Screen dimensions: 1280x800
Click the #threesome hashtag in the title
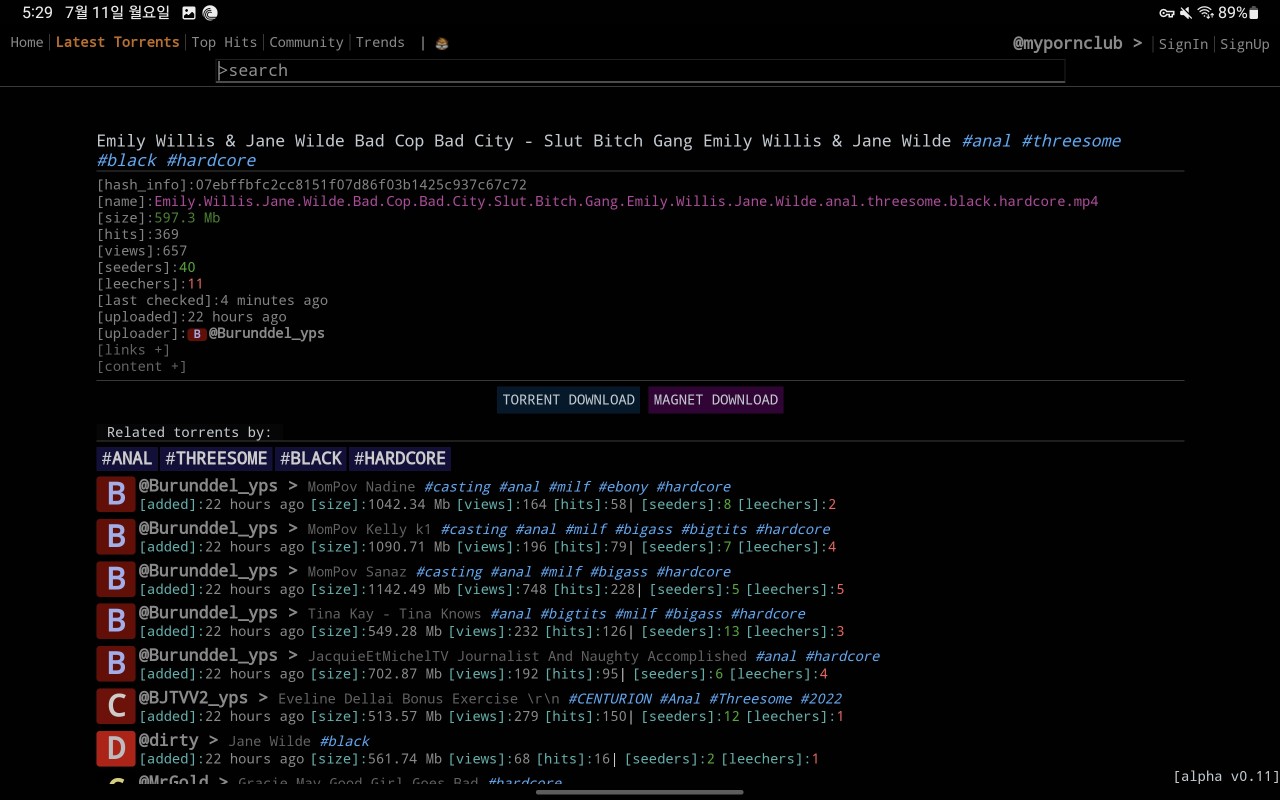1071,141
